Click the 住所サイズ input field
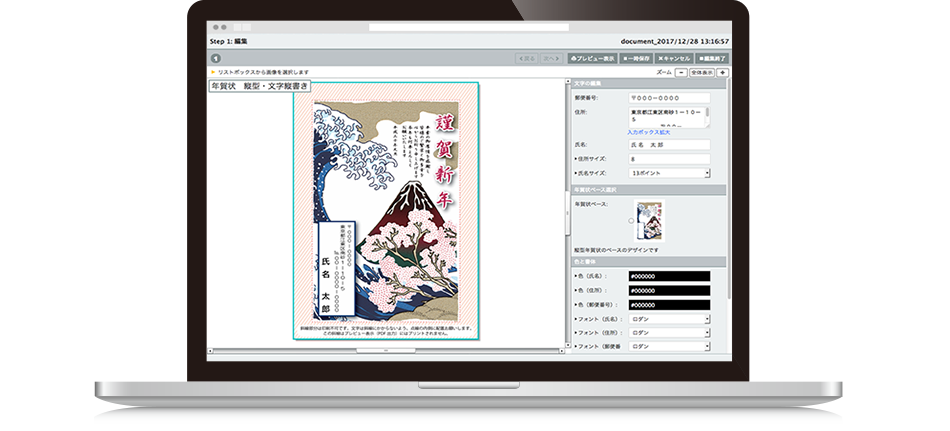This screenshot has width=950, height=431. click(x=669, y=159)
